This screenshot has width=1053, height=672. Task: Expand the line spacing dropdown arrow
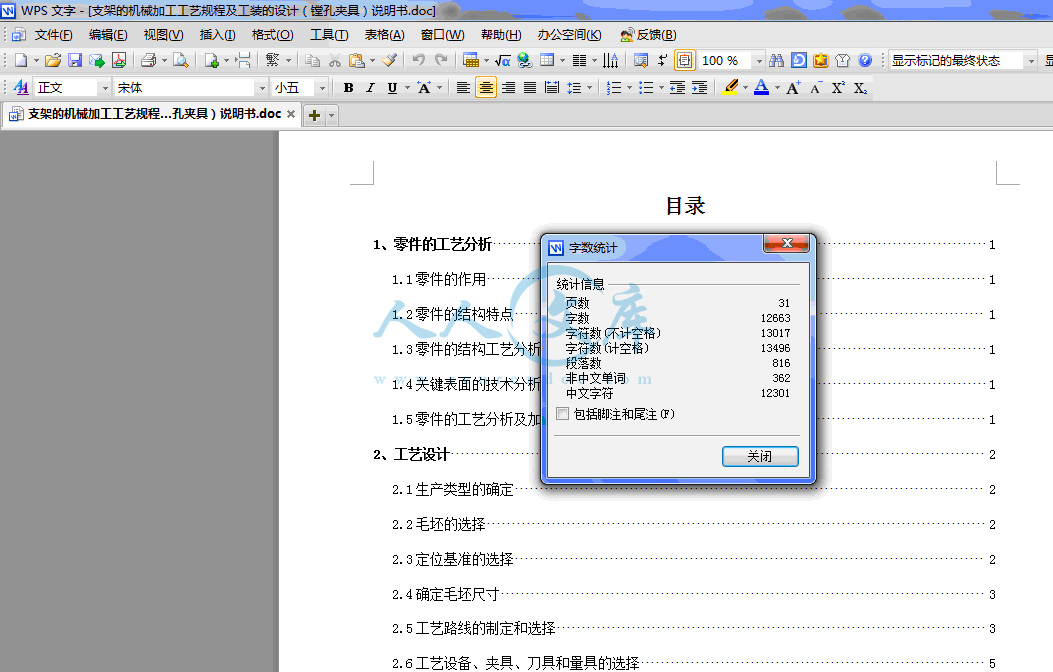pos(590,88)
